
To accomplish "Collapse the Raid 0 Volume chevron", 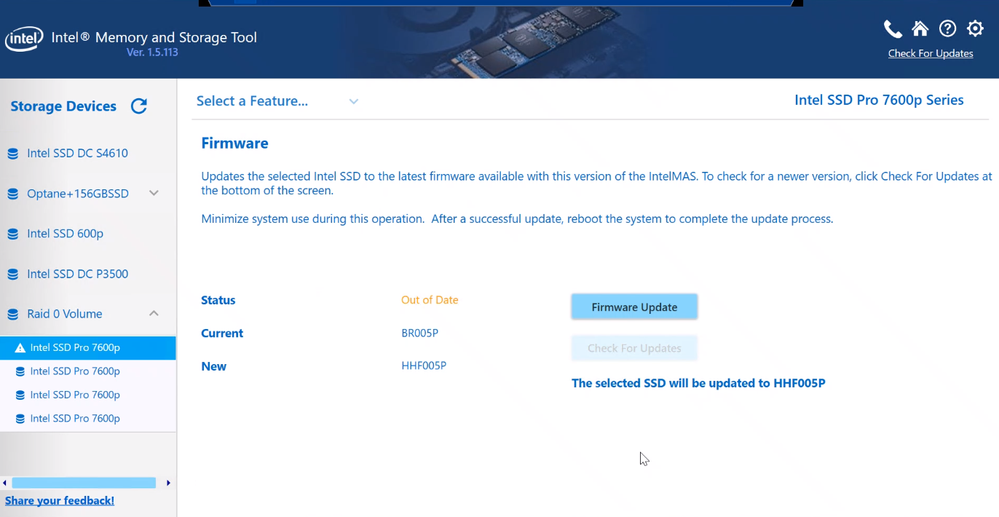I will pyautogui.click(x=154, y=313).
